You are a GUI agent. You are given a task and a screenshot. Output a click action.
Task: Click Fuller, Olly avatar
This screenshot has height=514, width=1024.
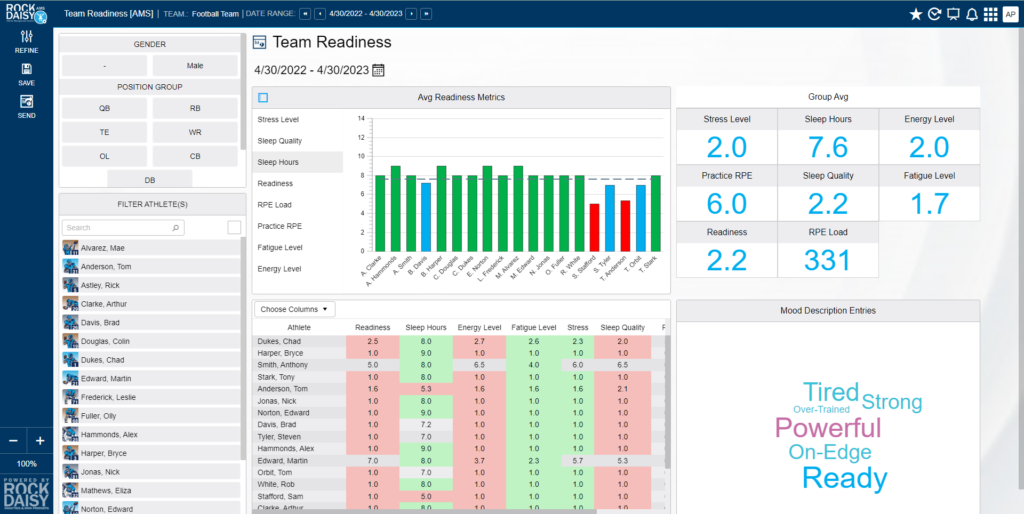pos(70,416)
